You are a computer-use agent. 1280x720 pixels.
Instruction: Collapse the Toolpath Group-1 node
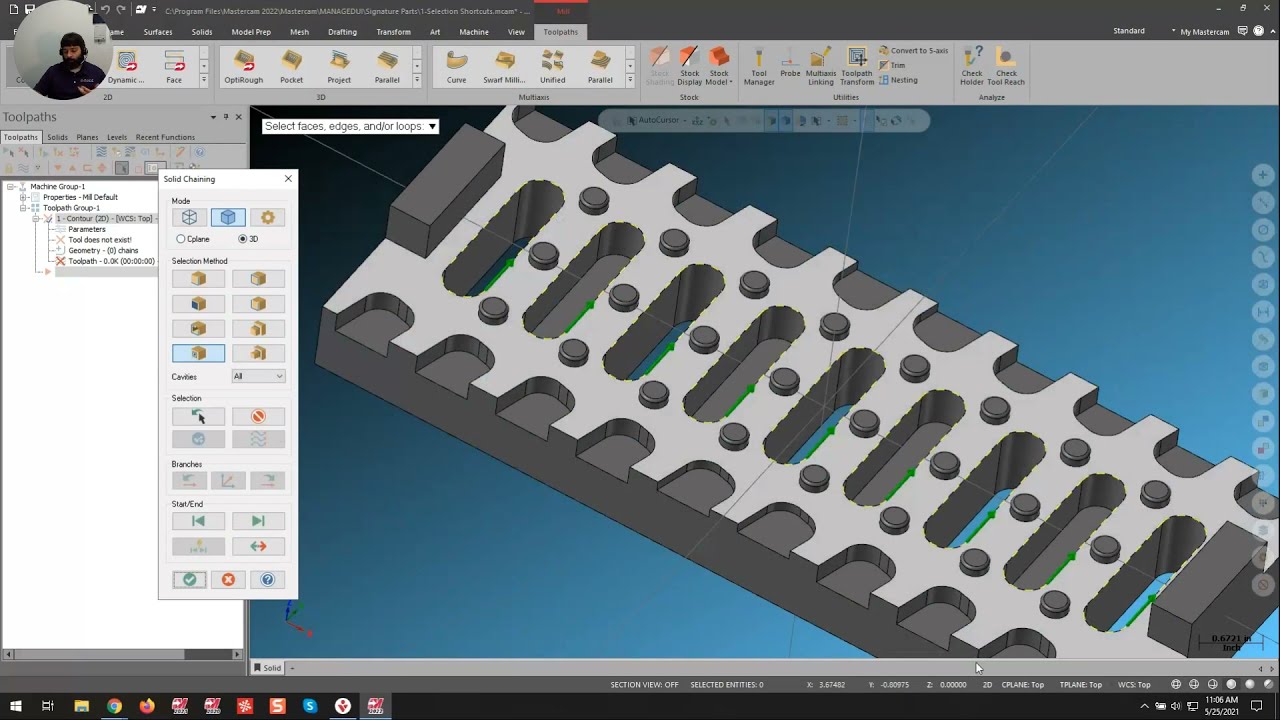[23, 208]
